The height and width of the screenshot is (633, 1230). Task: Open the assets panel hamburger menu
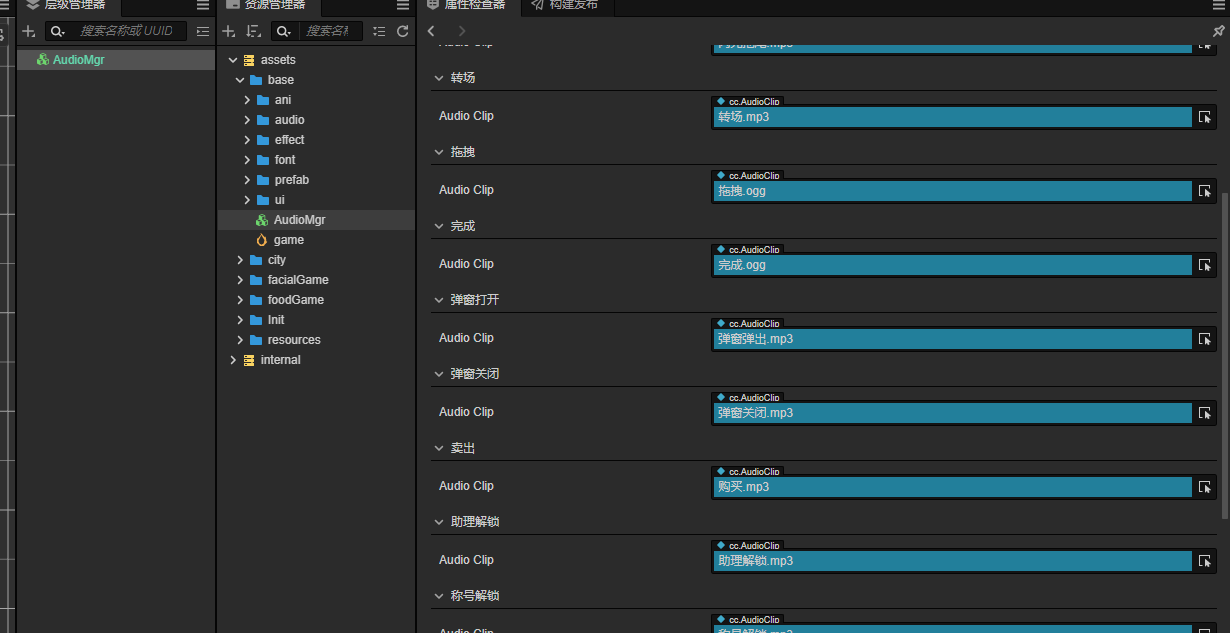403,5
